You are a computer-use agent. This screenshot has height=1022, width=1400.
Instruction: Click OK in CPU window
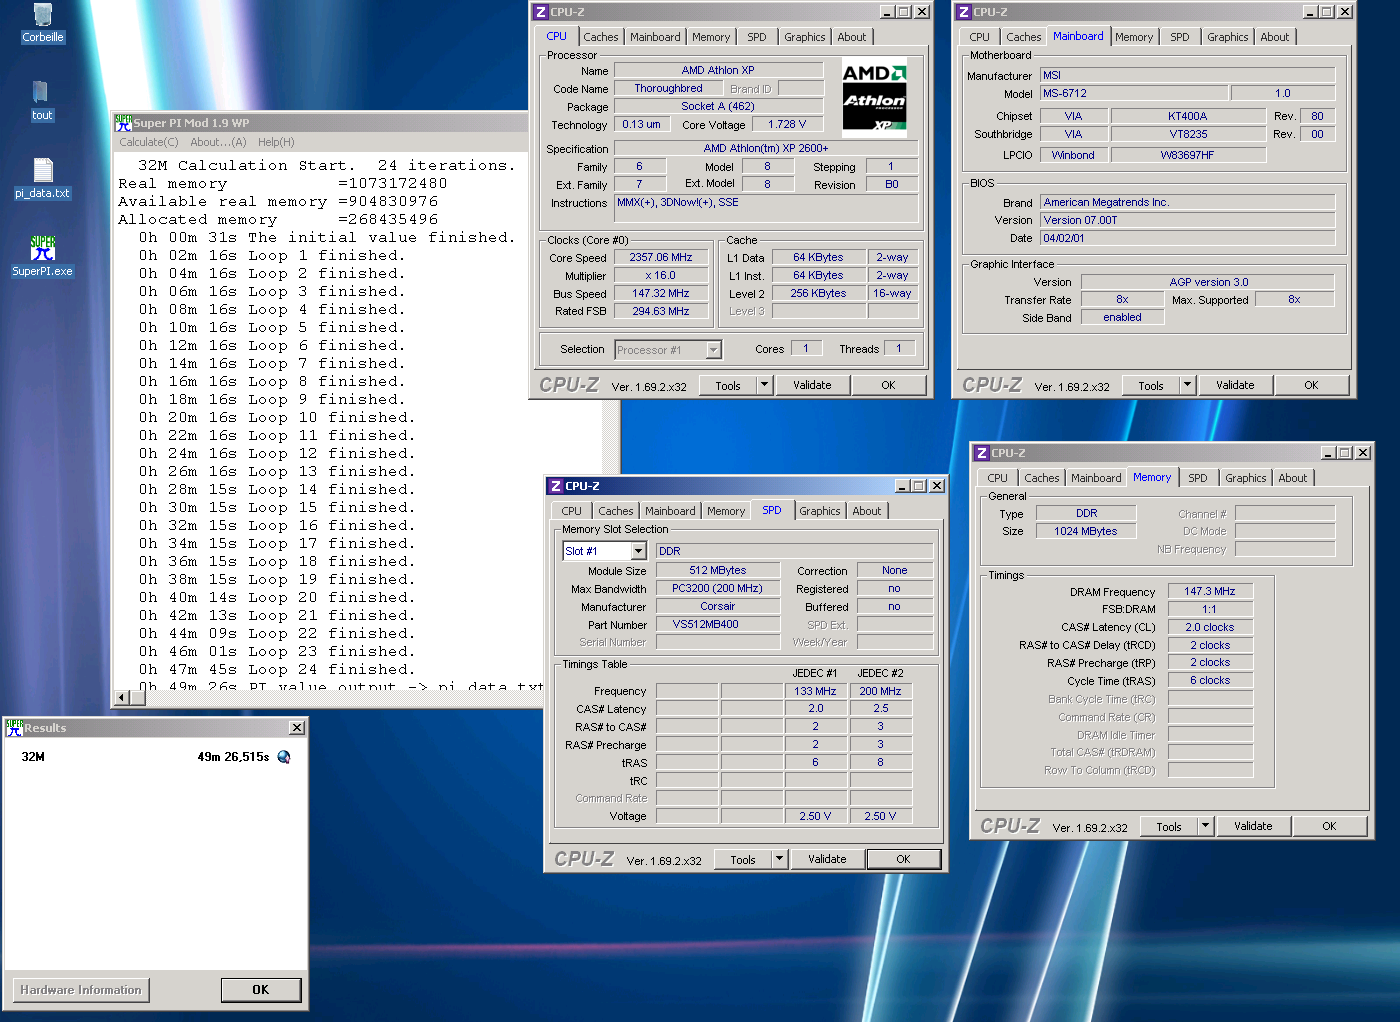coord(888,385)
